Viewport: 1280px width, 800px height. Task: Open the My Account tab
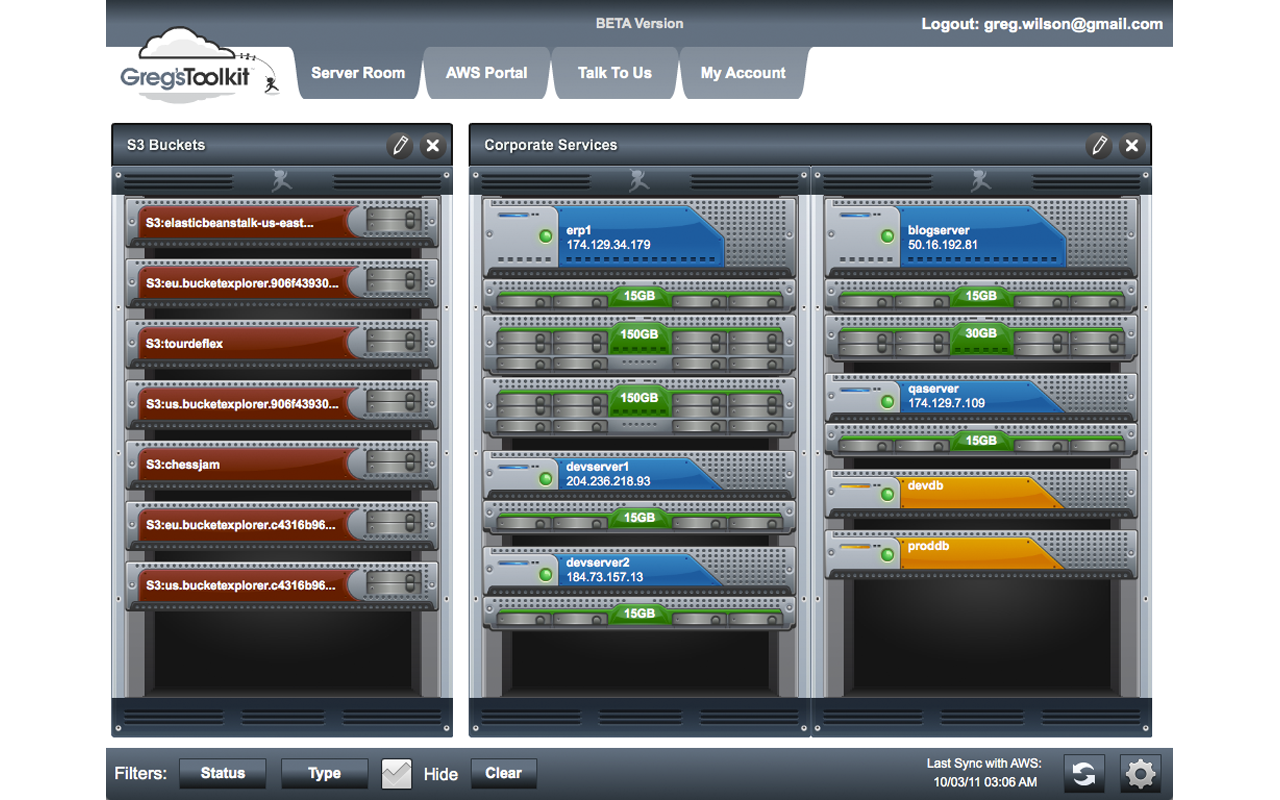[742, 73]
